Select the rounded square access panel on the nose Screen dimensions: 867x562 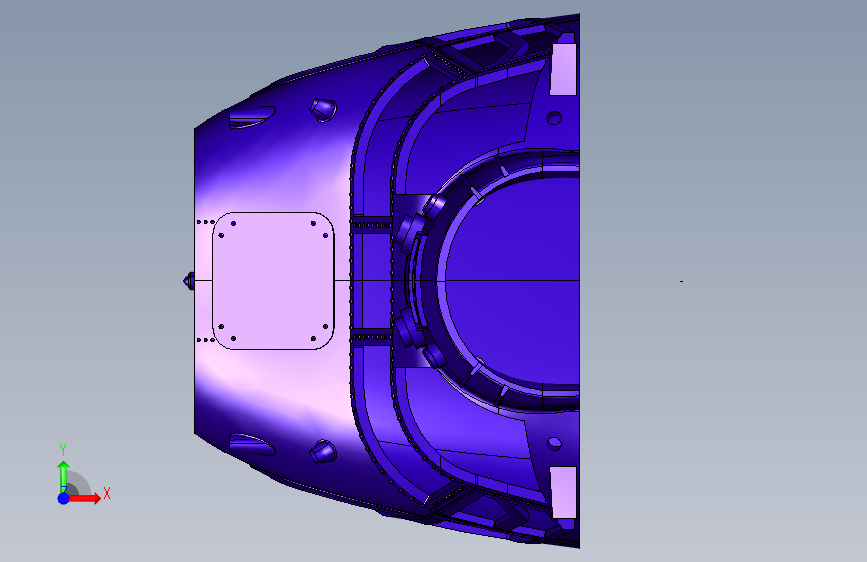click(x=273, y=281)
